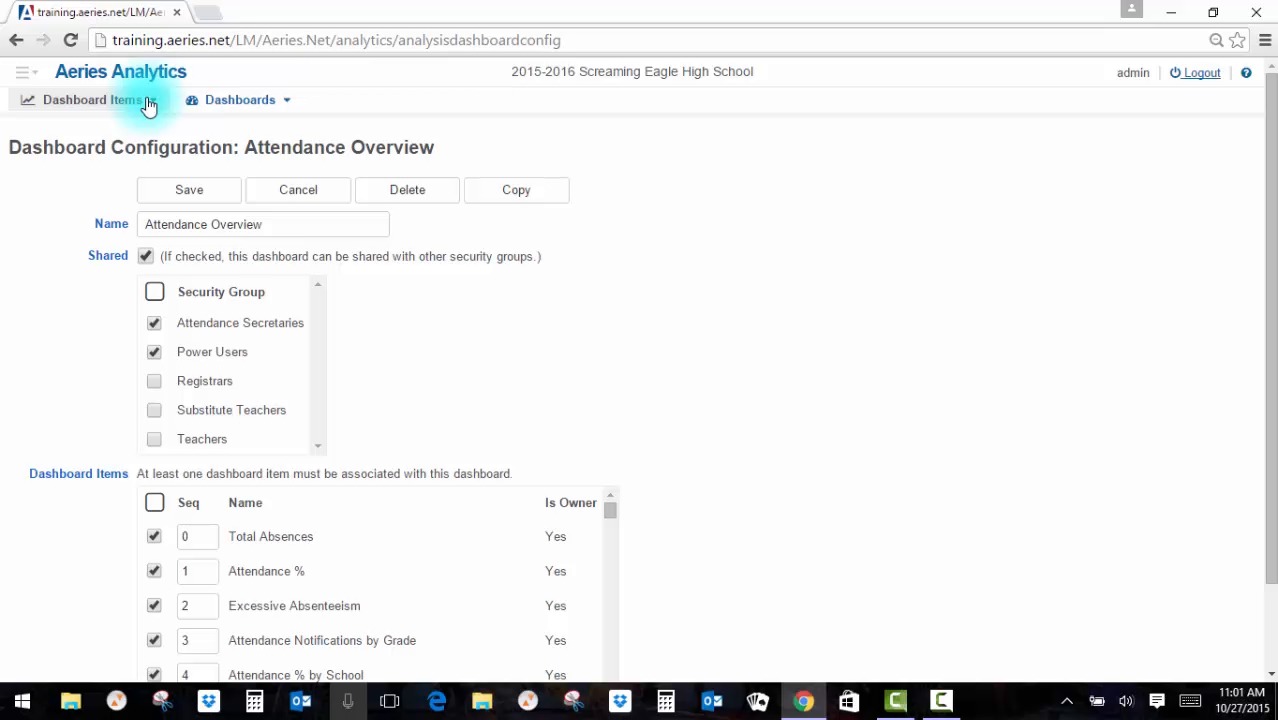The image size is (1278, 720).
Task: Save the dashboard configuration
Action: click(189, 190)
